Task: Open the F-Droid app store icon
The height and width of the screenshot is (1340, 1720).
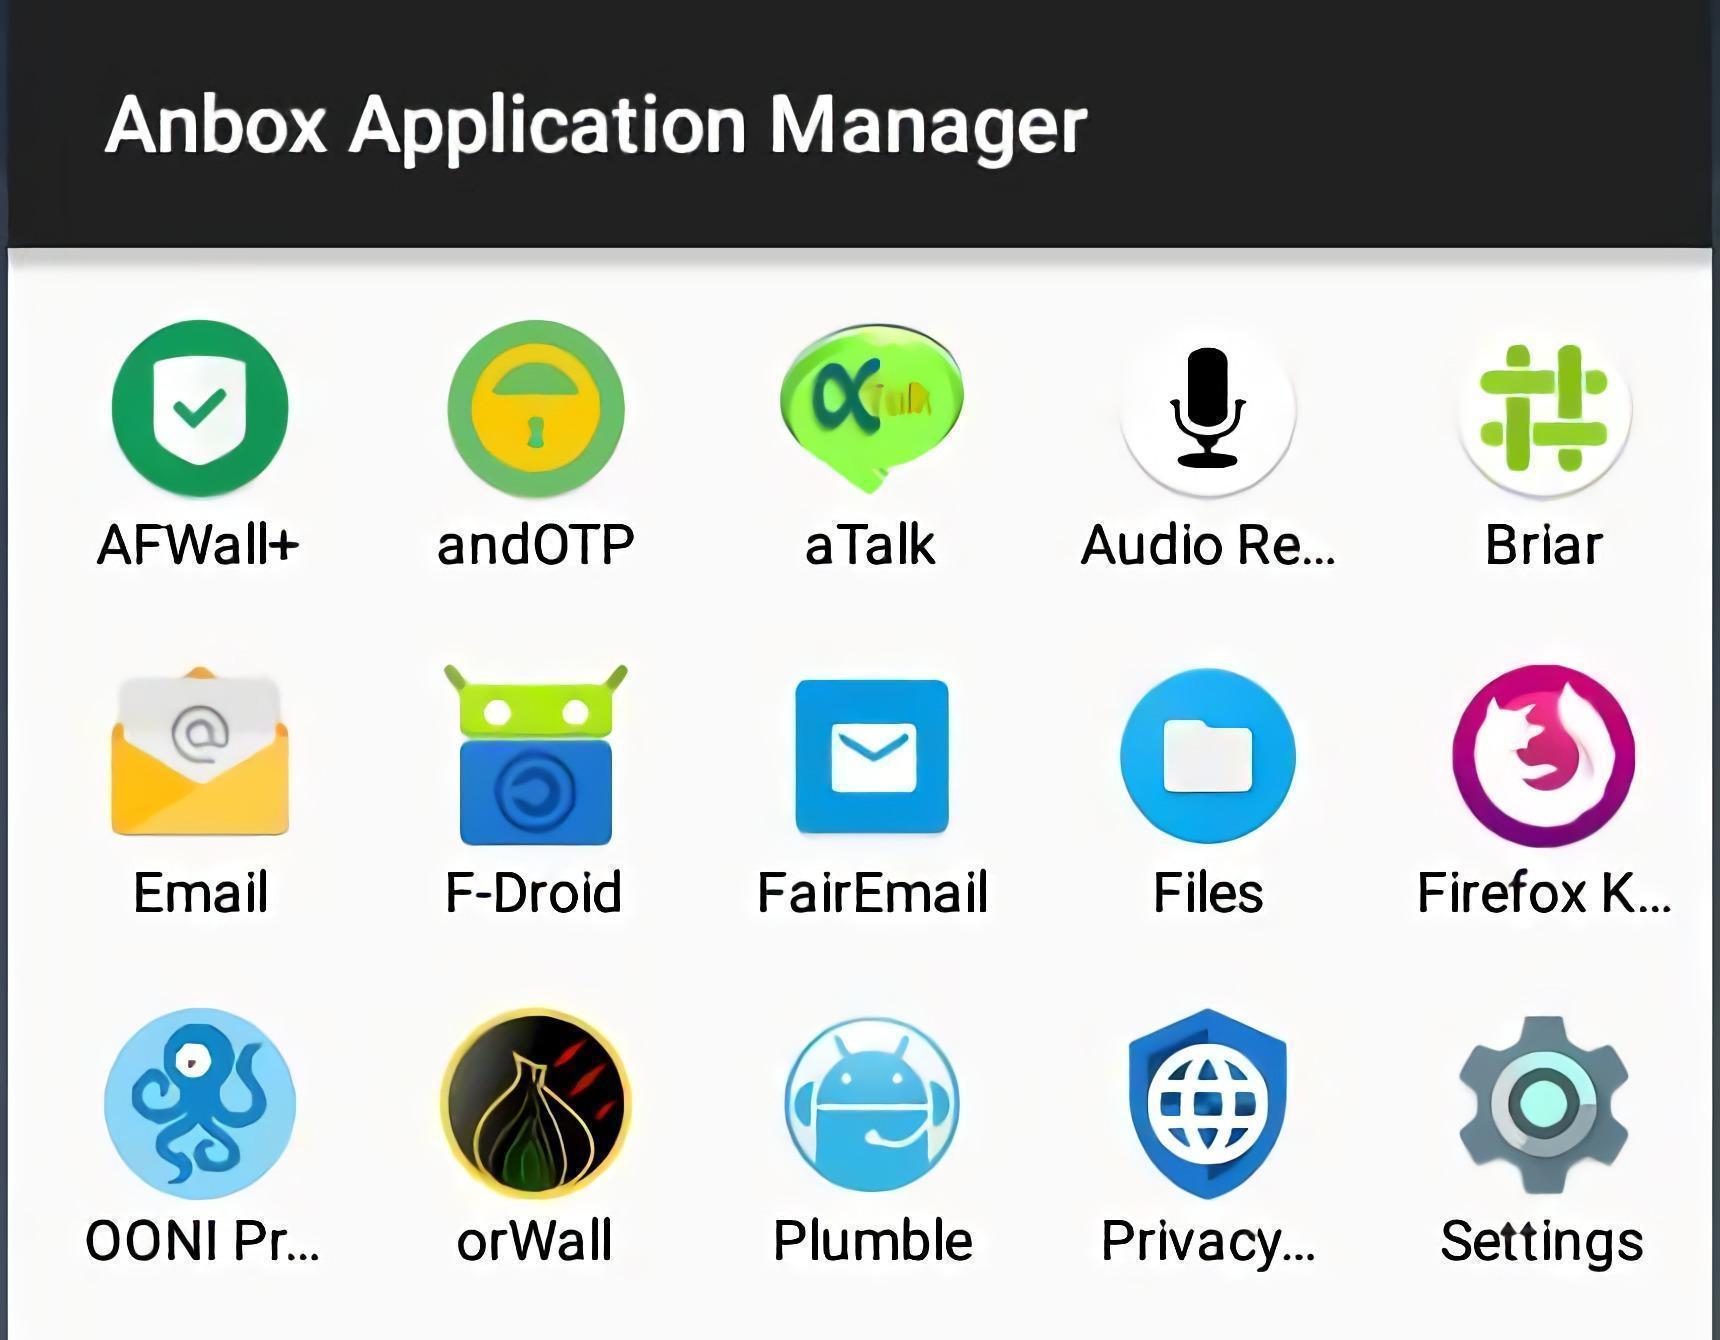Action: 536,755
